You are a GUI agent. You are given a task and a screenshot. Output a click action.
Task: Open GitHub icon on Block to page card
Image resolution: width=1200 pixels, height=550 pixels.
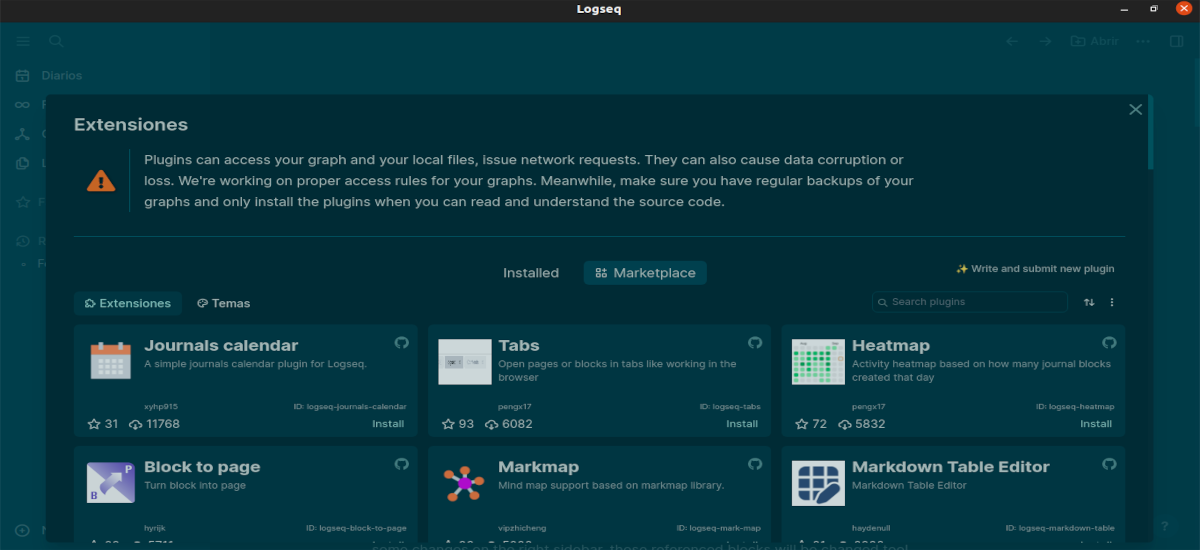(x=402, y=463)
